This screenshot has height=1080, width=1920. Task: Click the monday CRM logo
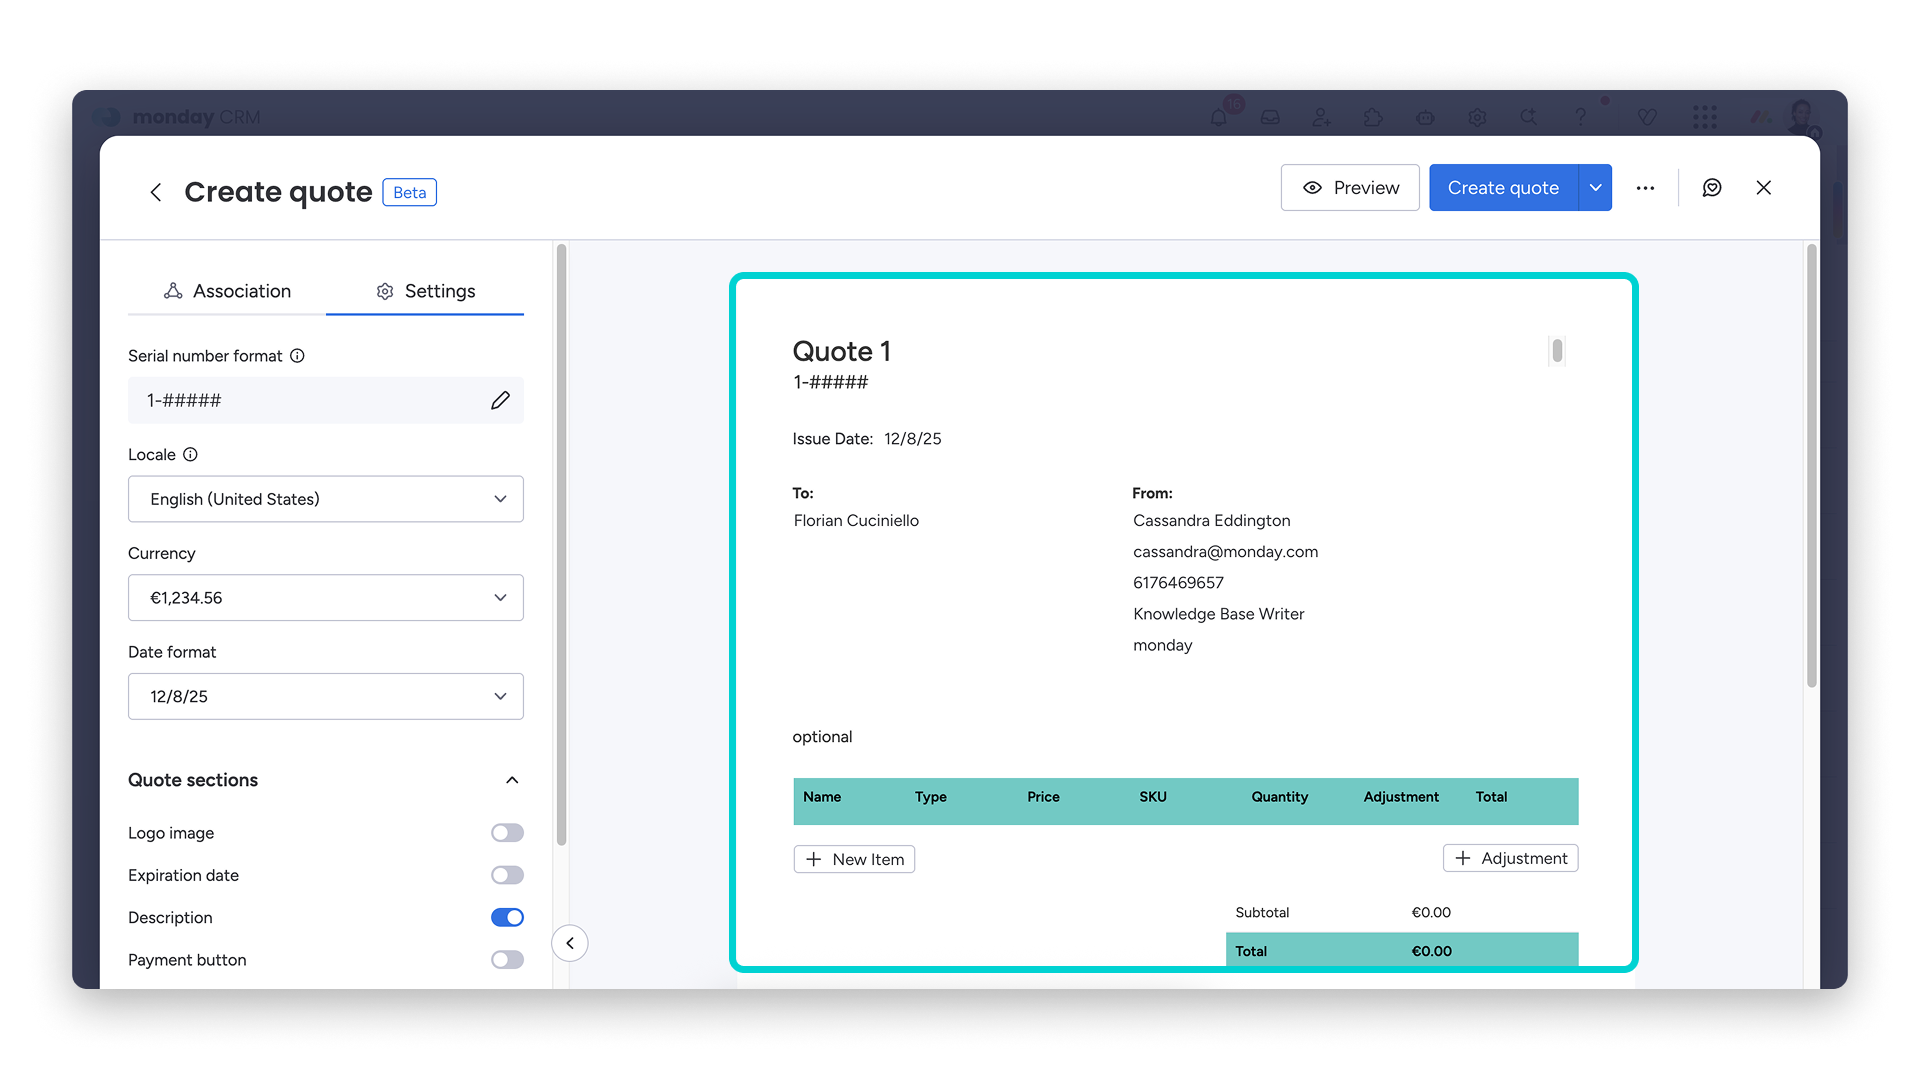177,117
